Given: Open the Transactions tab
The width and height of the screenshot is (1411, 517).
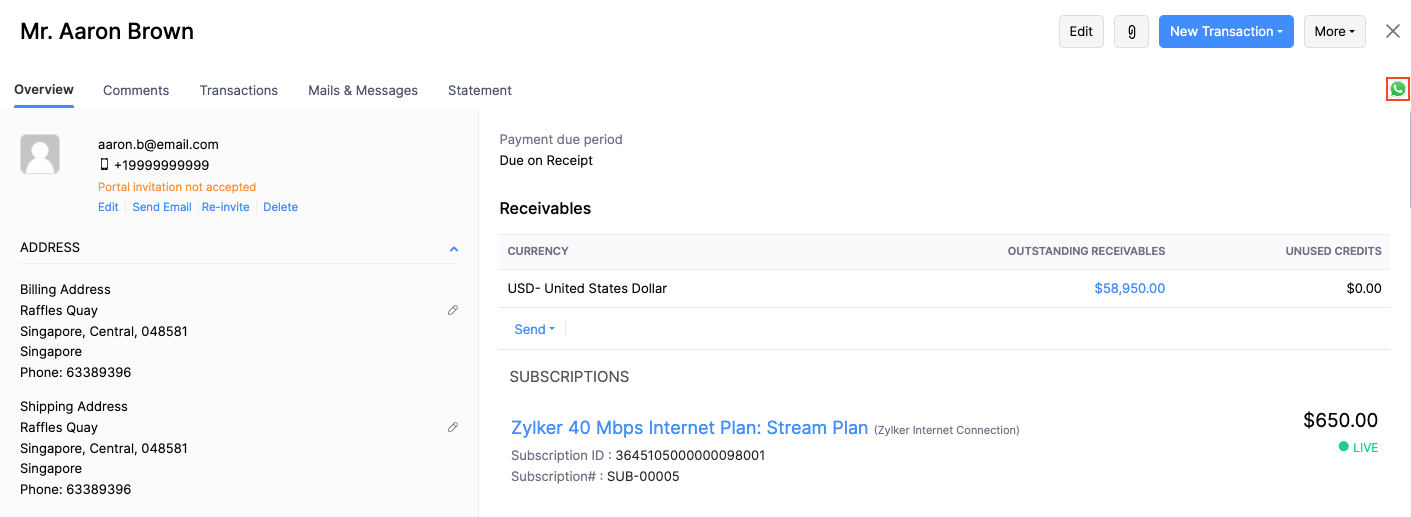Looking at the screenshot, I should tap(238, 90).
